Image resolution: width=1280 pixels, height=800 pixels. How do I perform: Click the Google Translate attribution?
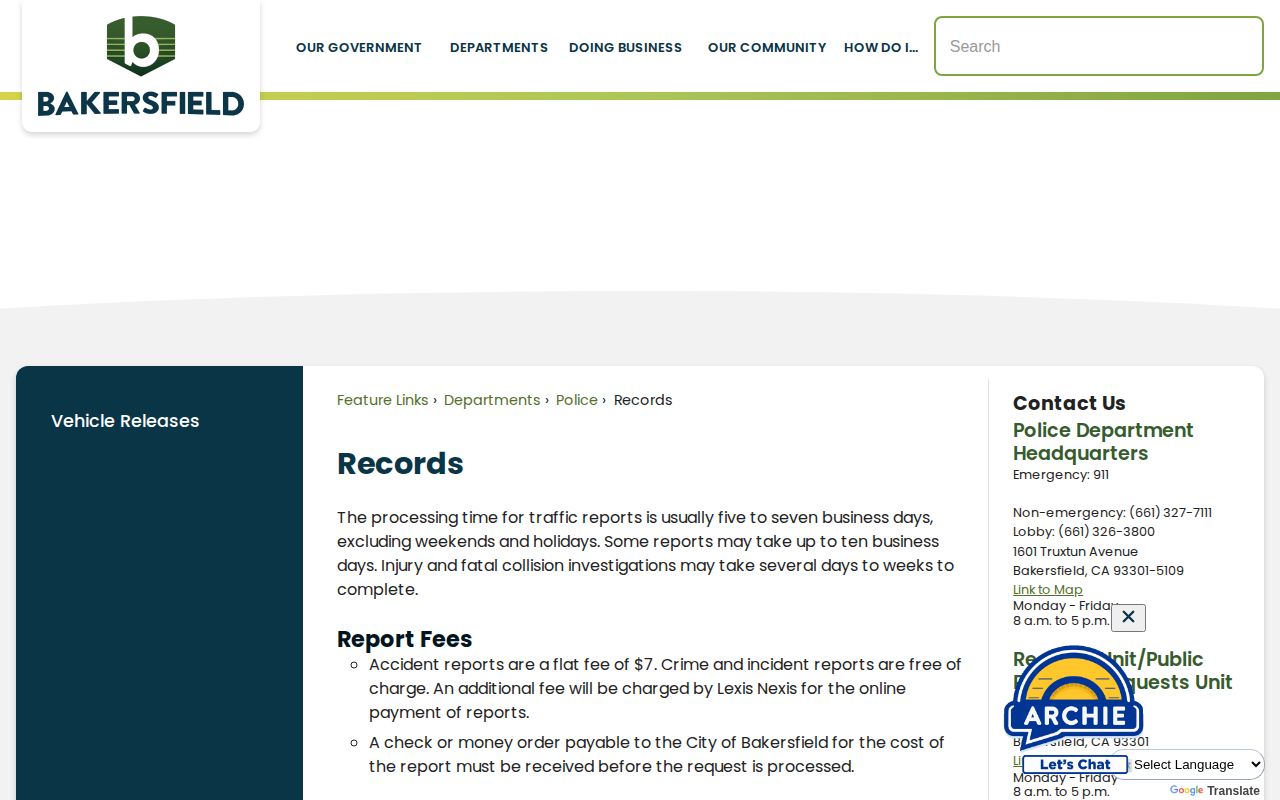[x=1214, y=790]
